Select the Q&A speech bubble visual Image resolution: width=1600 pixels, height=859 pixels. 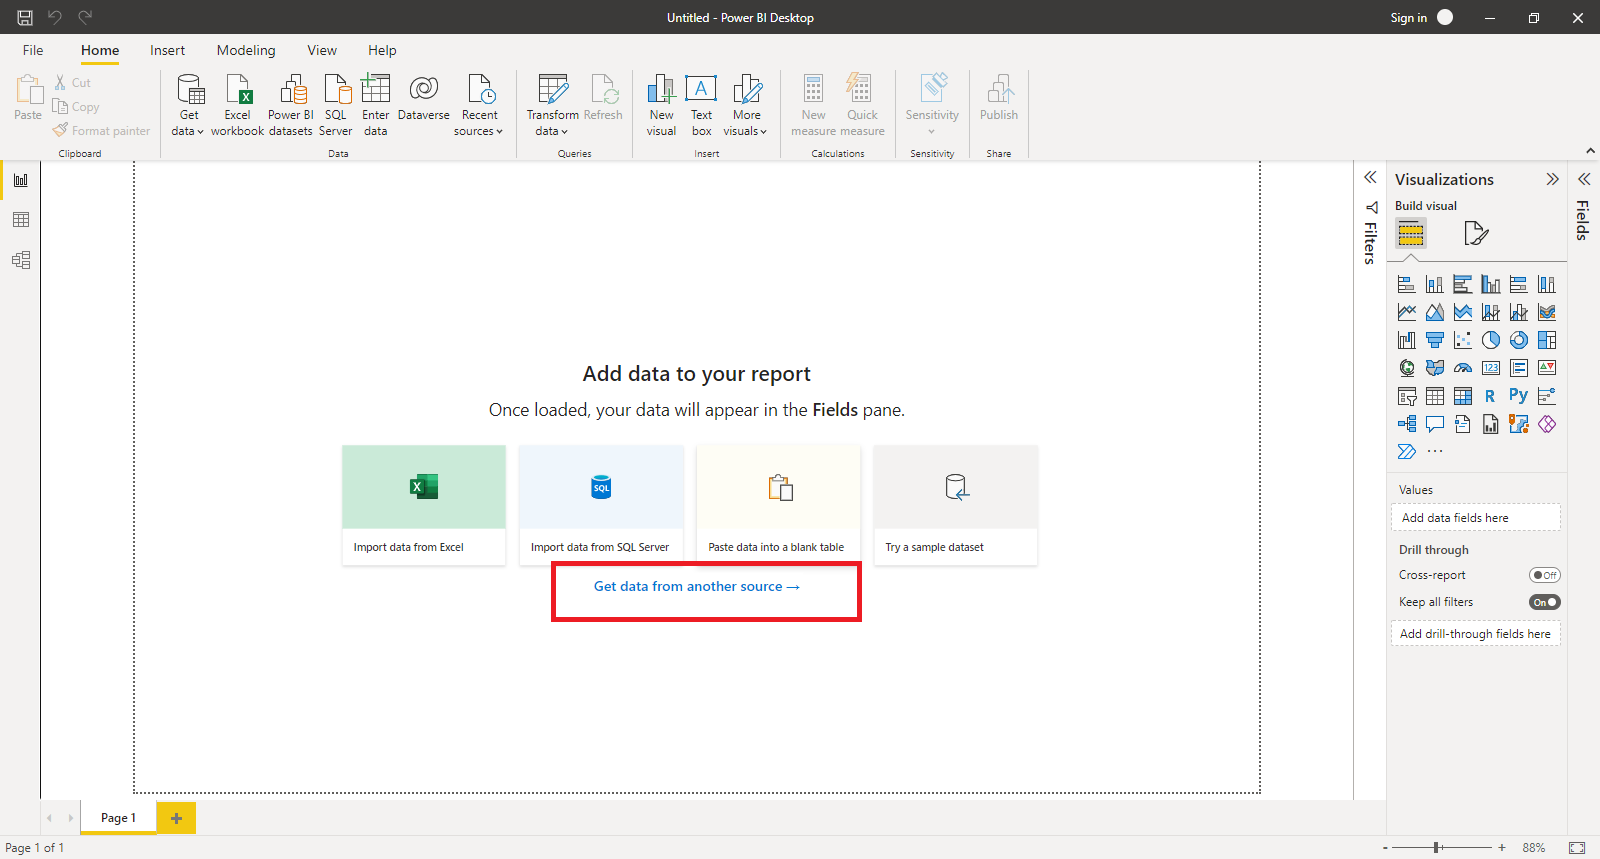tap(1434, 424)
